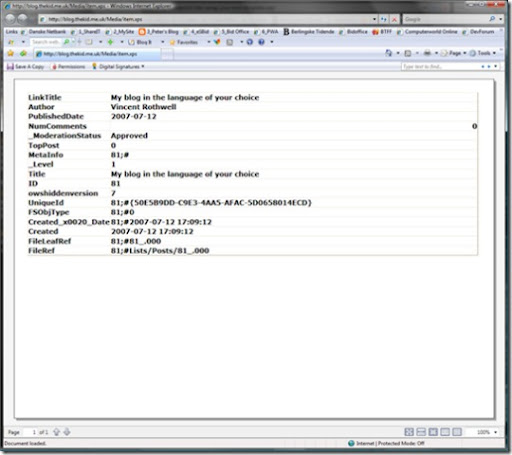
Task: Print the page with the printer icon
Action: [x=427, y=53]
